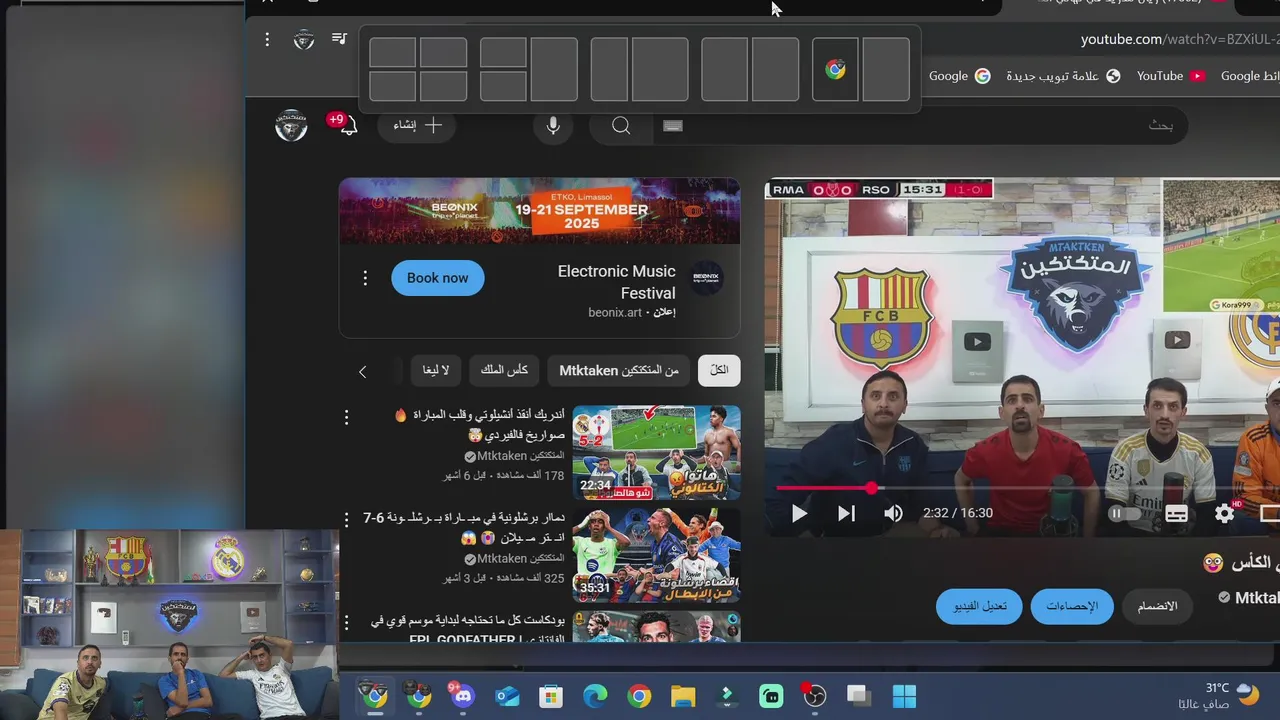Image resolution: width=1280 pixels, height=720 pixels.
Task: Open Chrome profile avatar in toolbar
Action: coord(304,39)
